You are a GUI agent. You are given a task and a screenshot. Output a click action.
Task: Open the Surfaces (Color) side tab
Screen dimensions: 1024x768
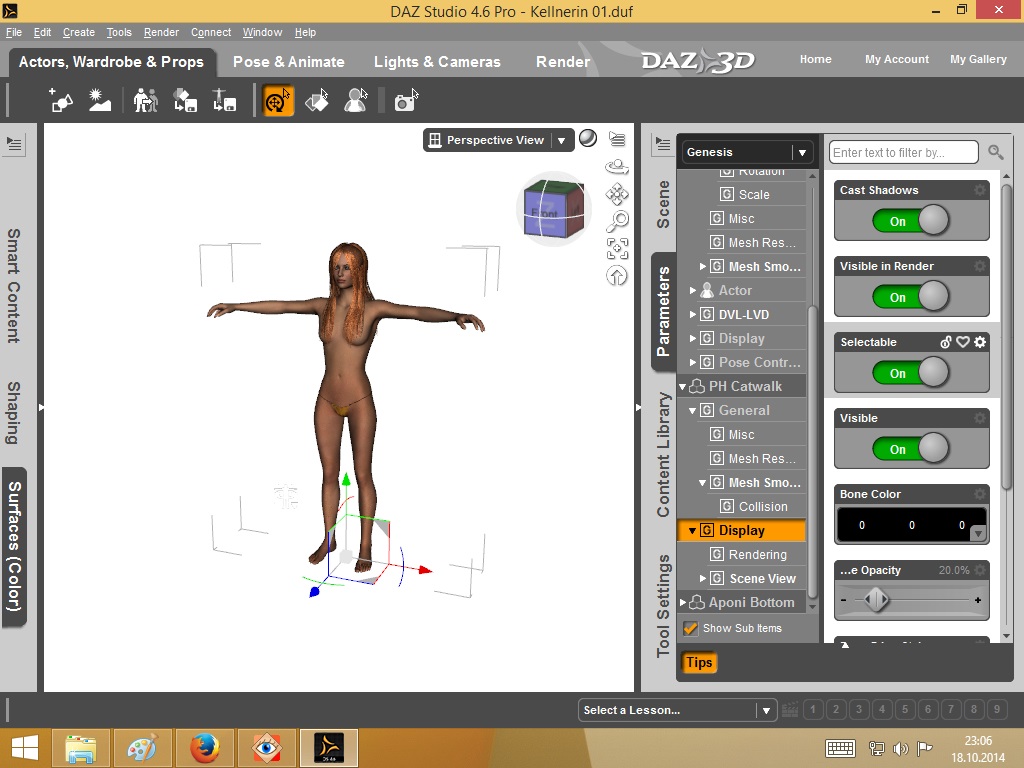pos(14,547)
